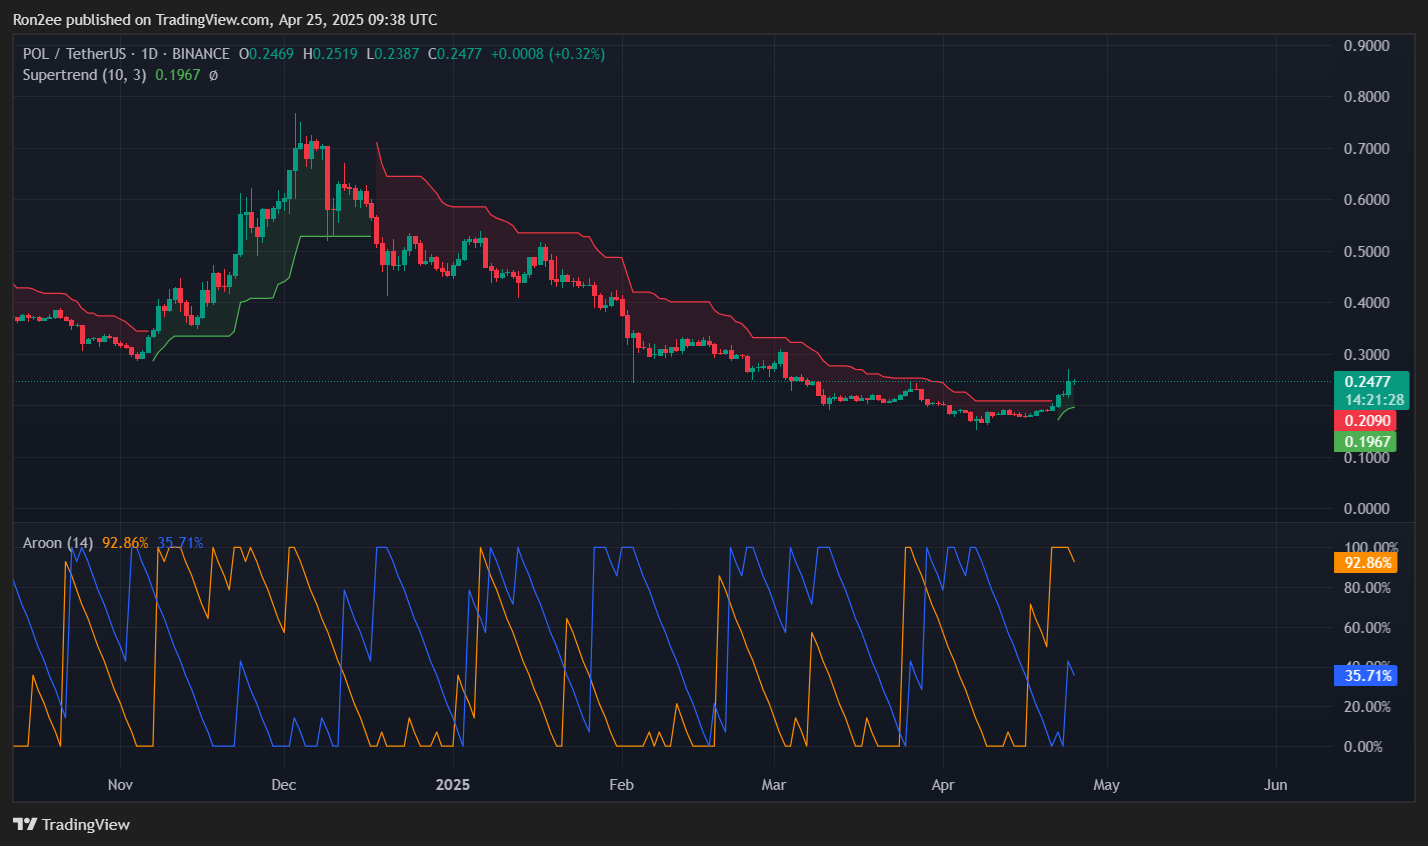Click the Feb label on time axis
Image resolution: width=1428 pixels, height=846 pixels.
(x=621, y=785)
